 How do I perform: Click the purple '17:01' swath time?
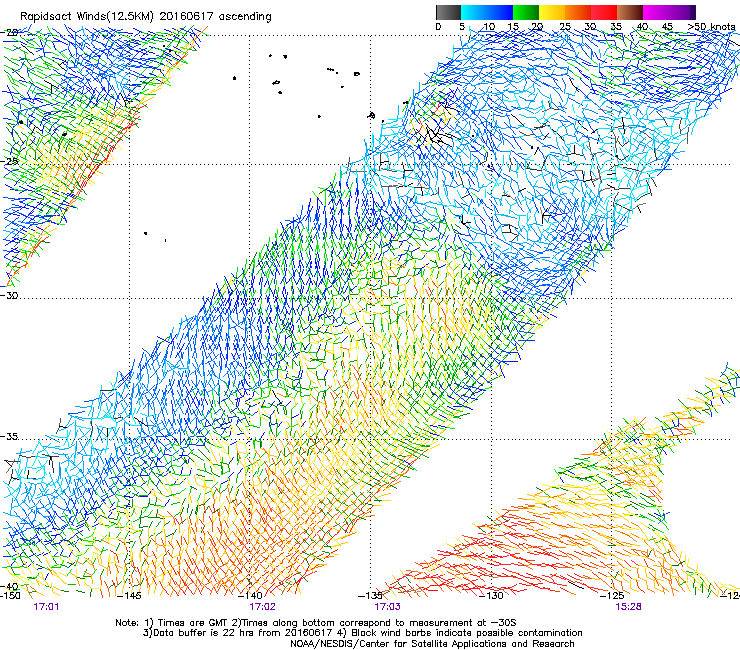(x=46, y=607)
